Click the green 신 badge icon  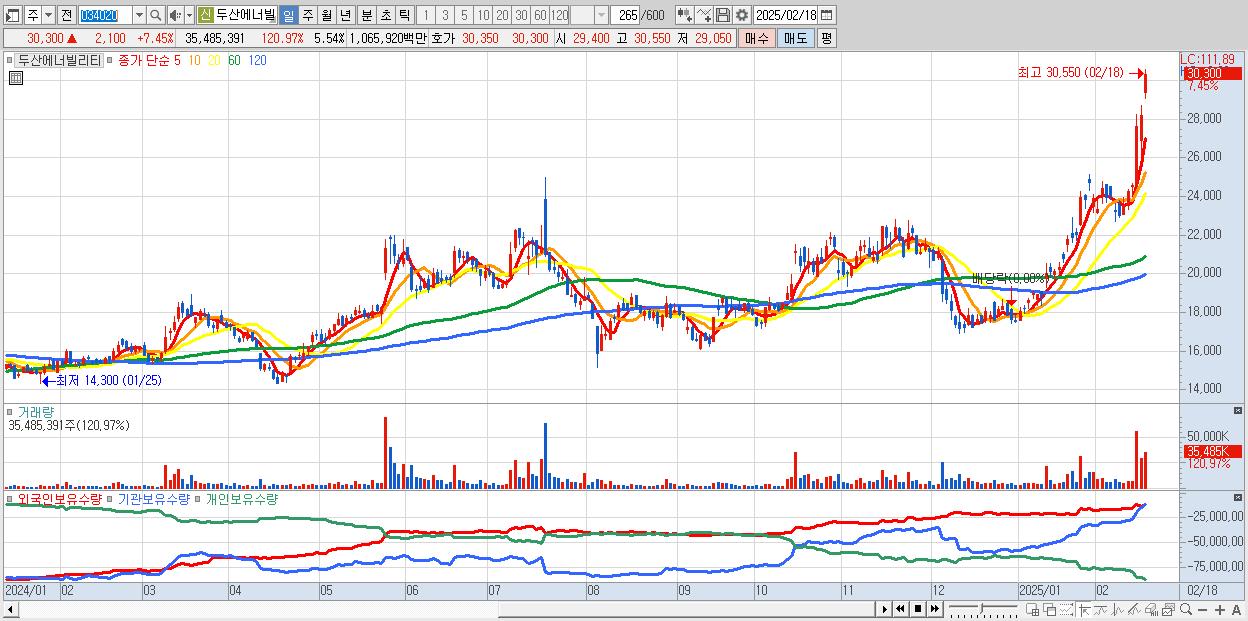click(x=205, y=15)
